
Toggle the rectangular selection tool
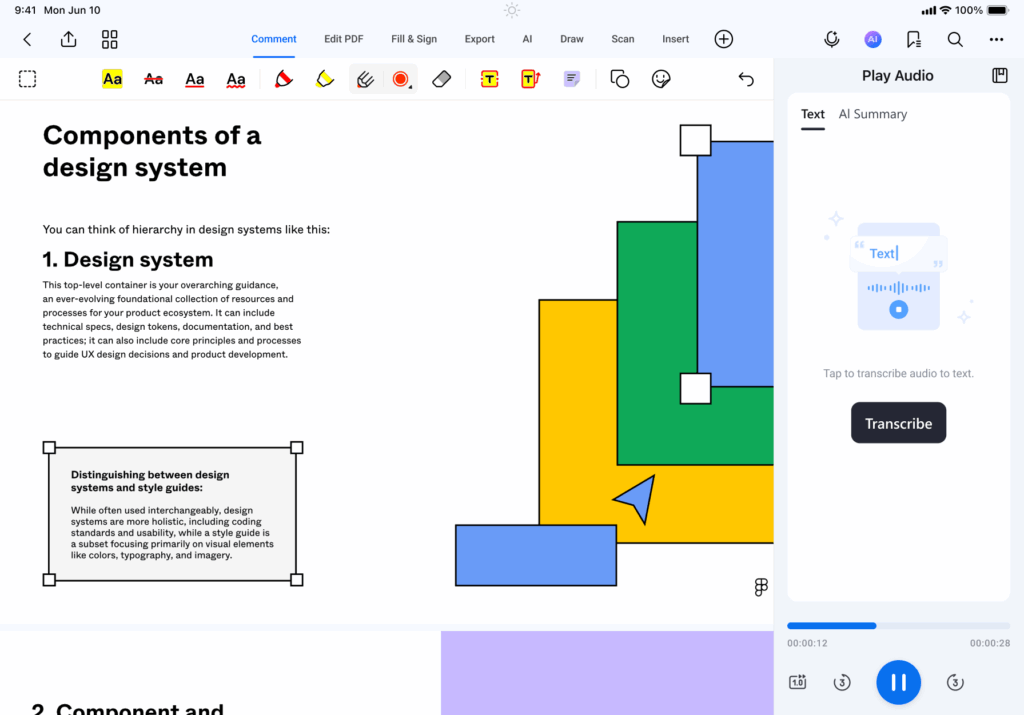pos(28,79)
